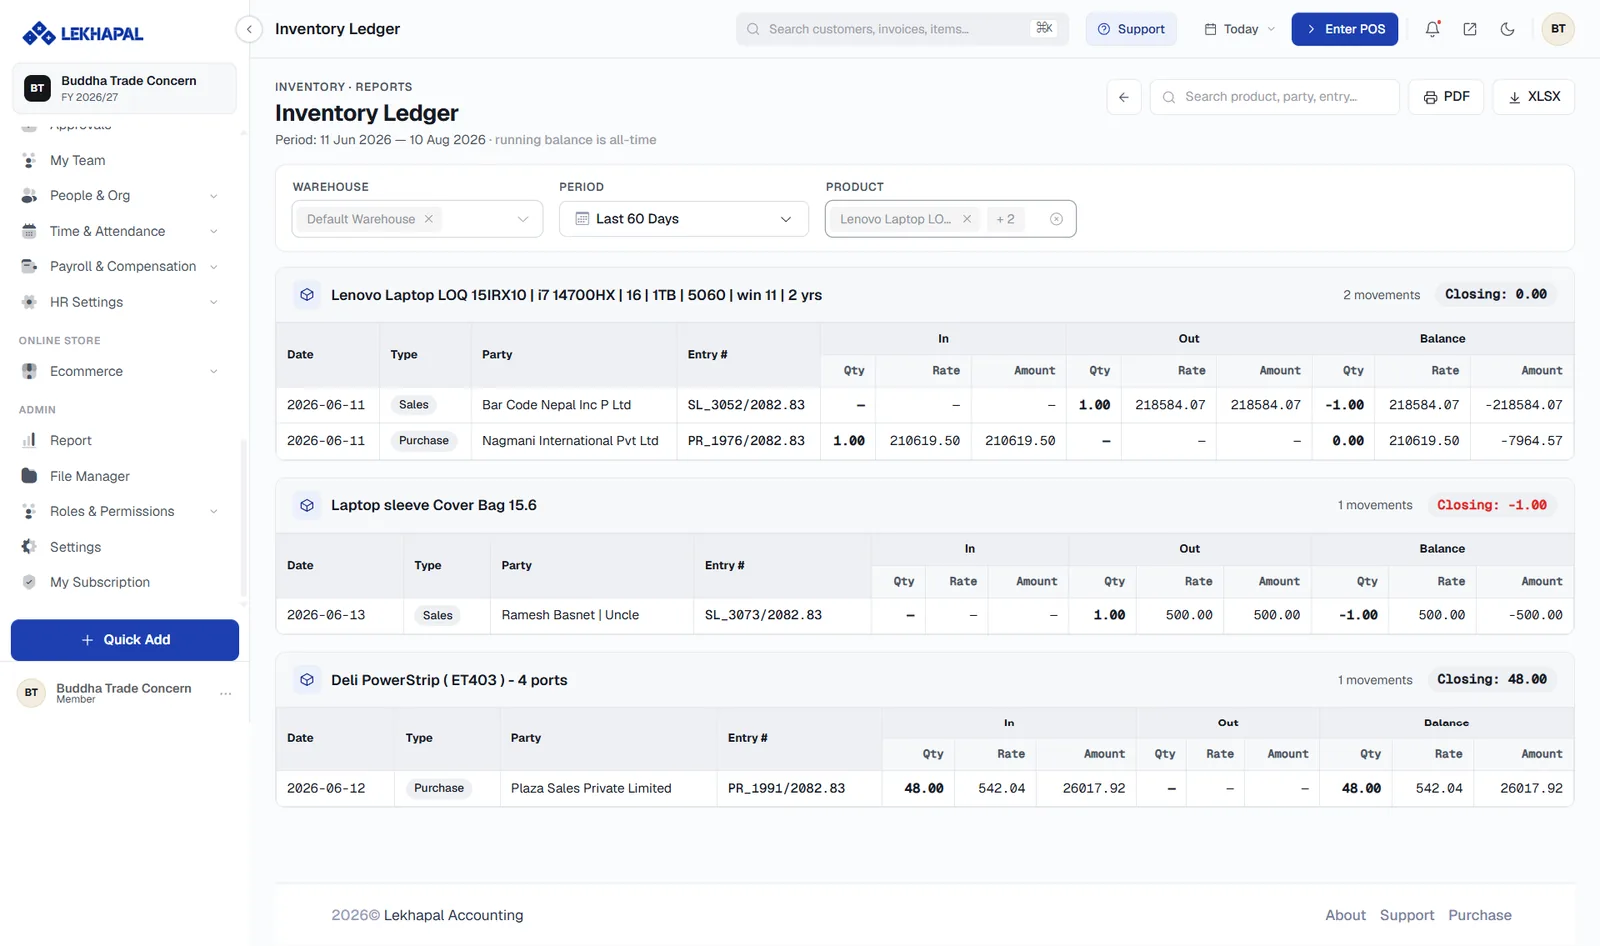1600x946 pixels.
Task: Click party Nagmani International Pvt Ltd
Action: pos(570,441)
